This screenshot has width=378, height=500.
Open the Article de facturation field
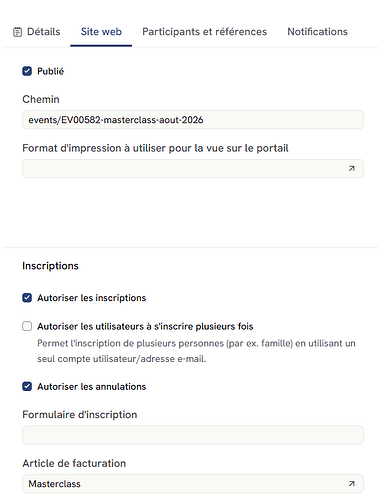(193, 484)
